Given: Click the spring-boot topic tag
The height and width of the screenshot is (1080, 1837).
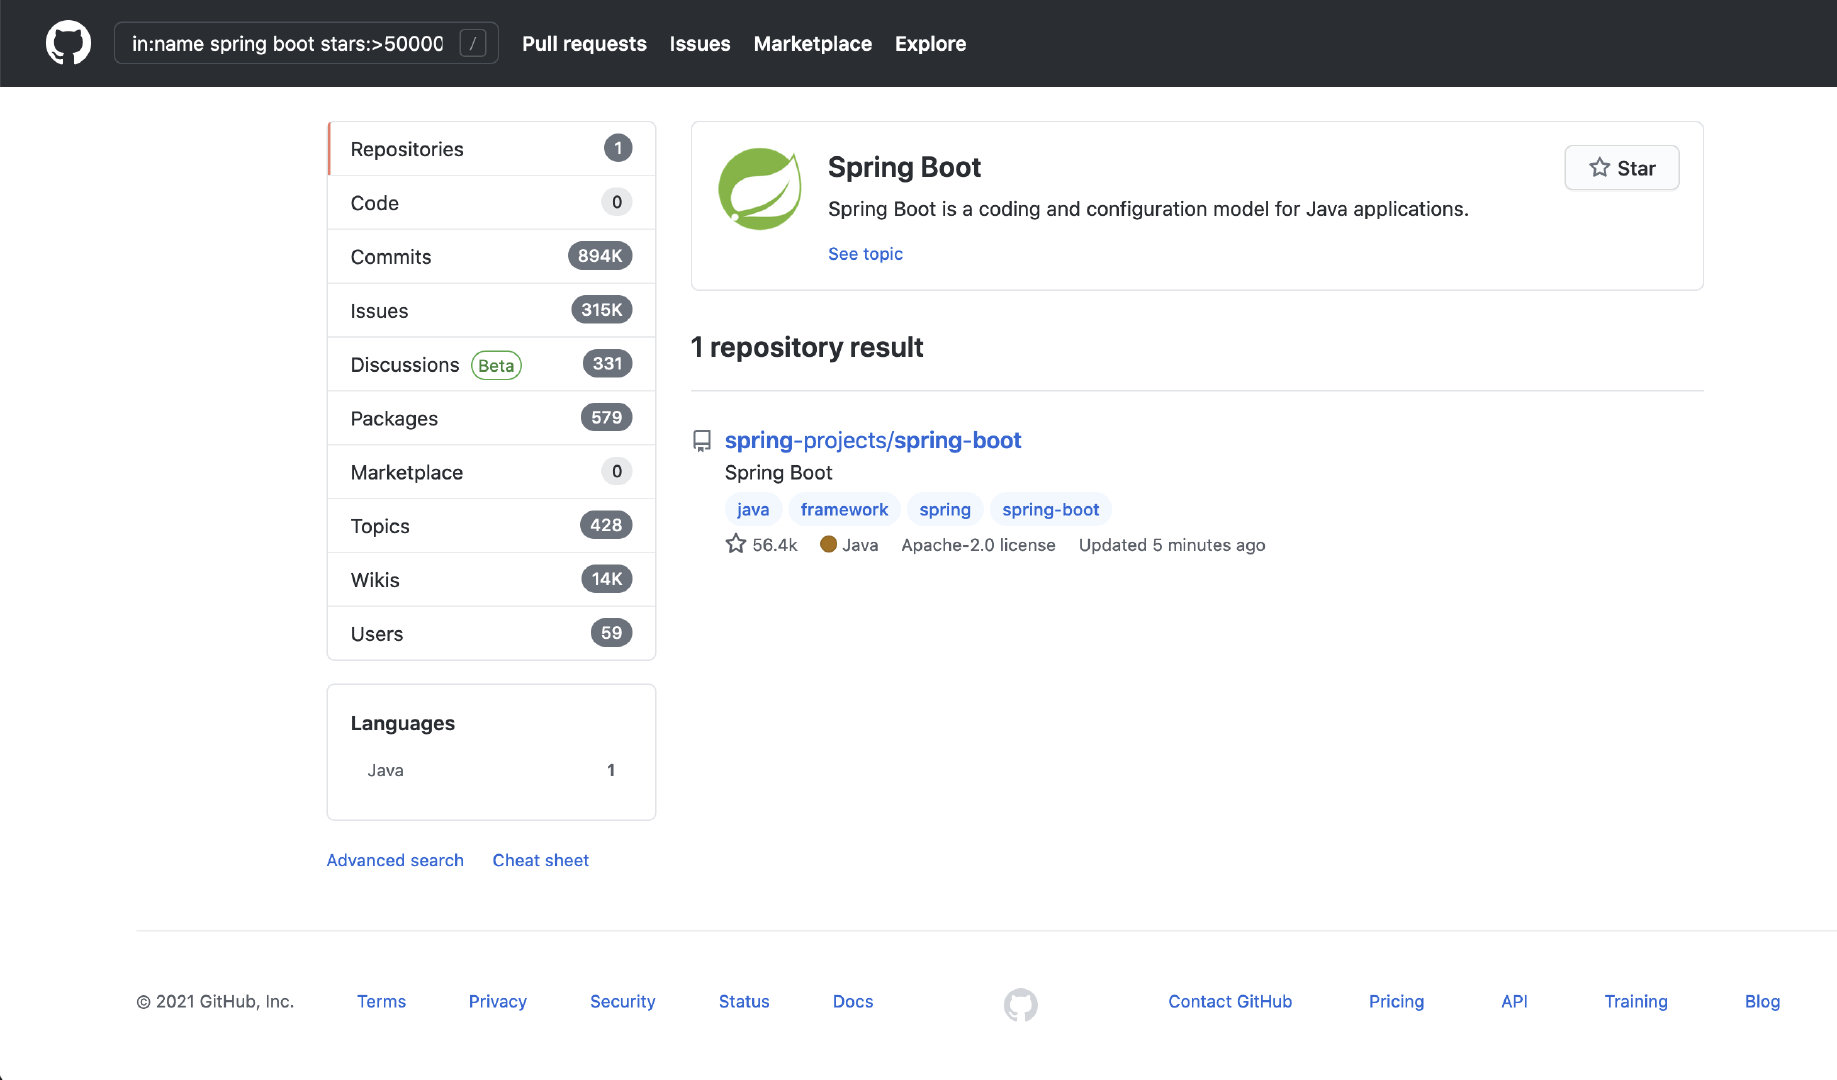Looking at the screenshot, I should pos(1050,509).
